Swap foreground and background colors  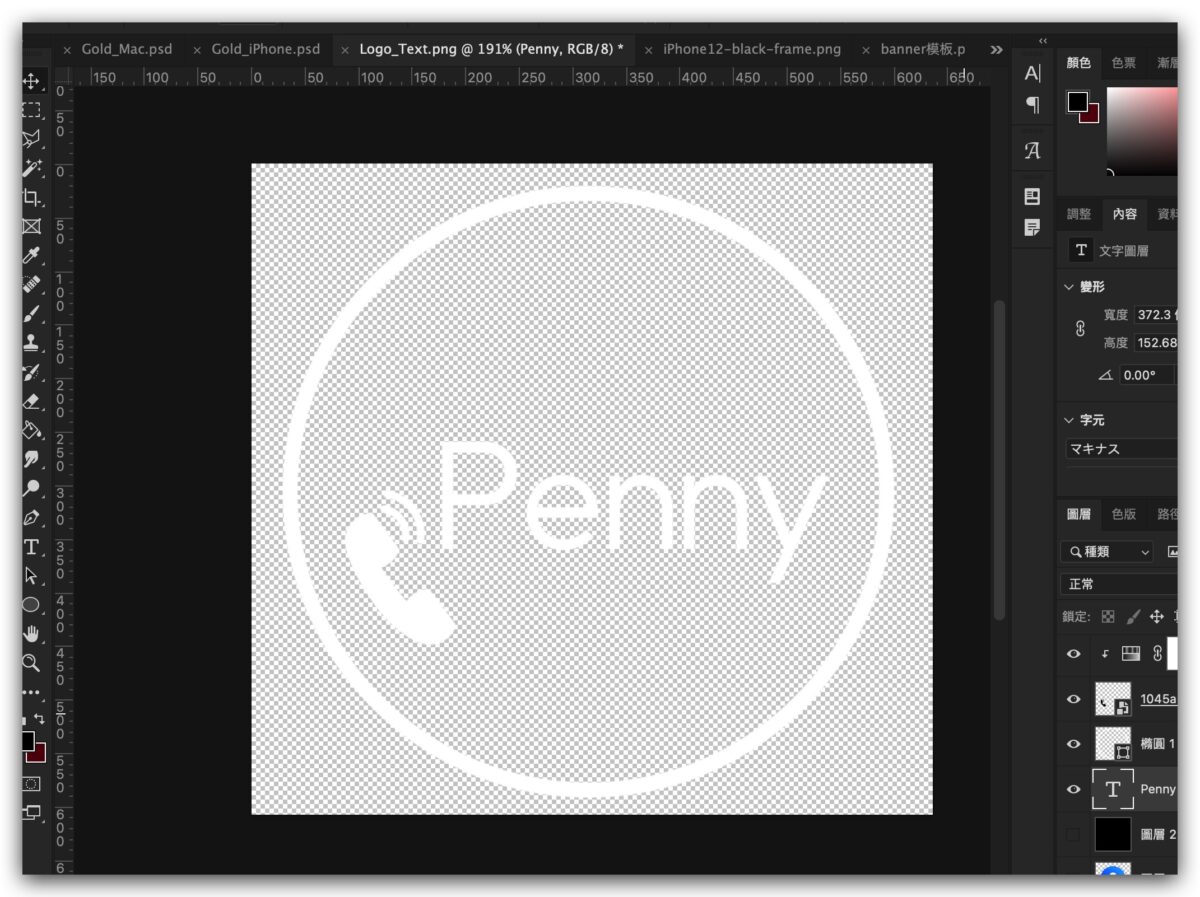39,718
